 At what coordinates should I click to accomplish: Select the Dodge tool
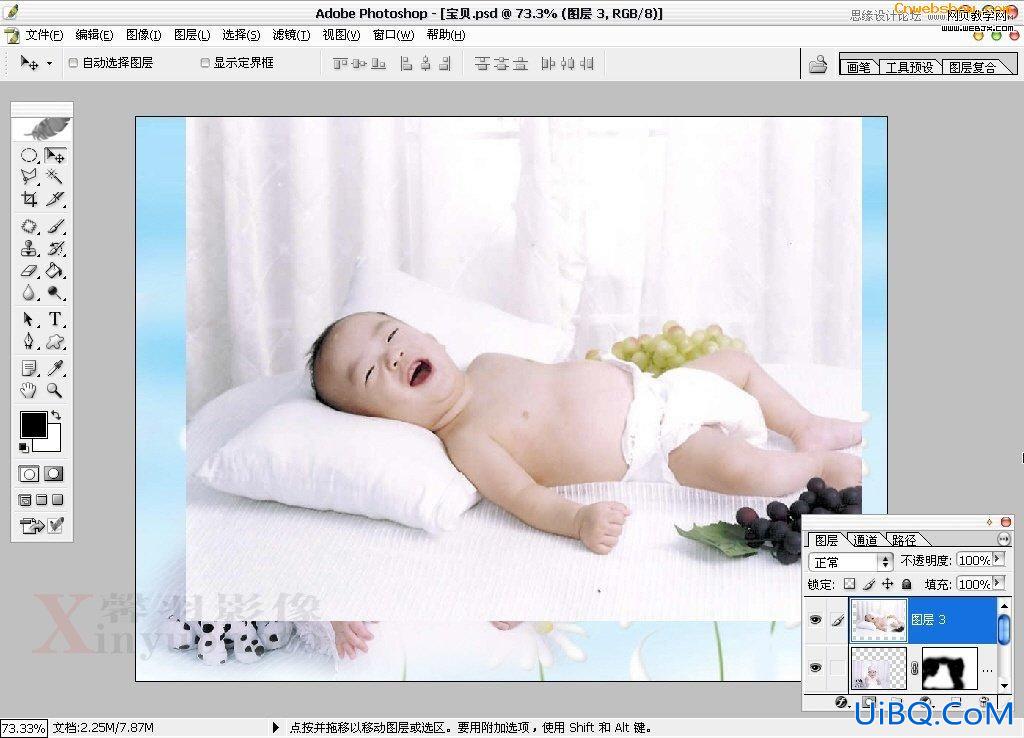point(55,293)
